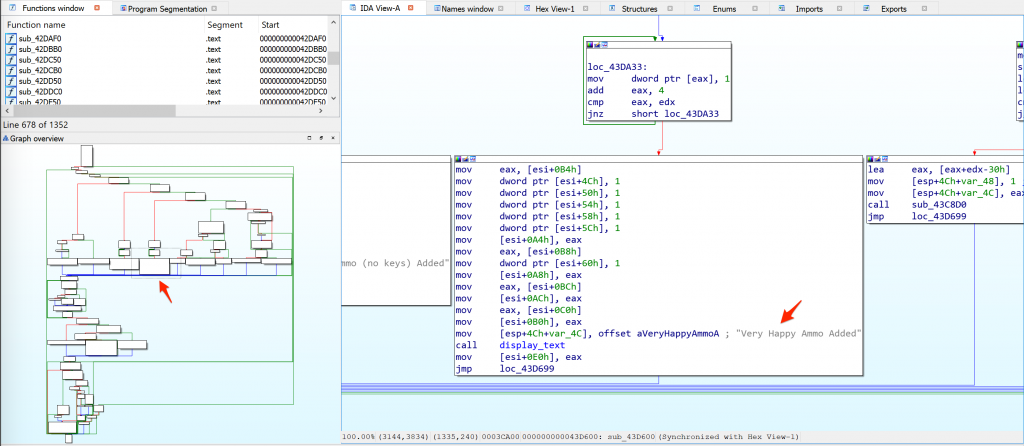Screen dimensions: 1024x446
Task: Switch to the Names window tab
Action: (466, 8)
